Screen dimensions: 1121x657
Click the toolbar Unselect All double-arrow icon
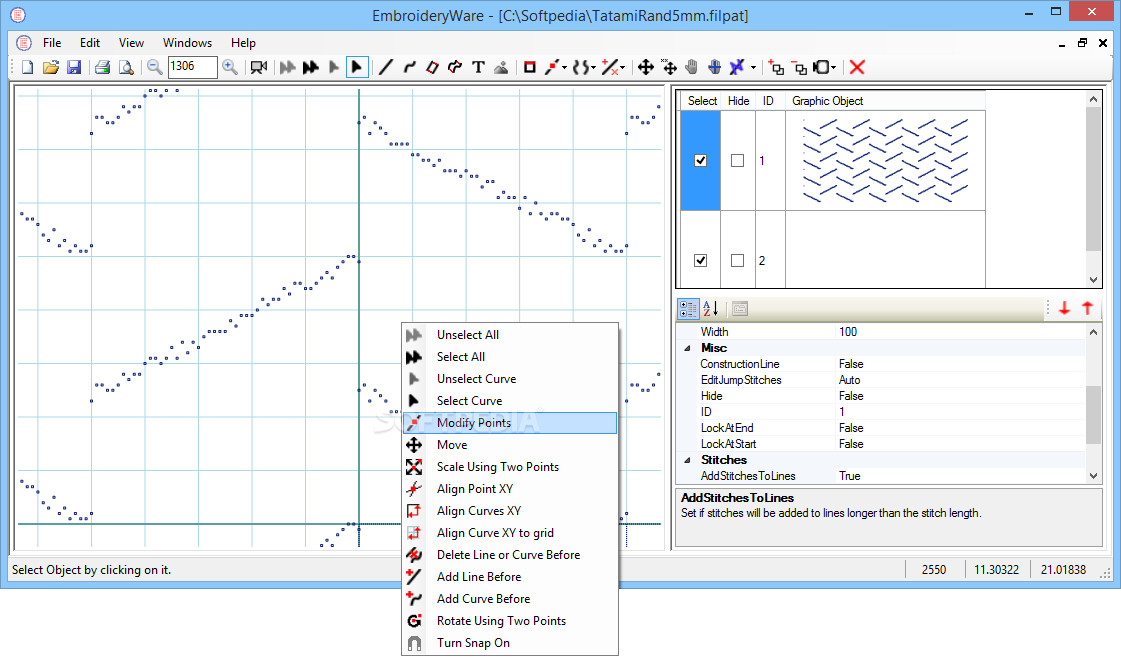click(x=287, y=67)
